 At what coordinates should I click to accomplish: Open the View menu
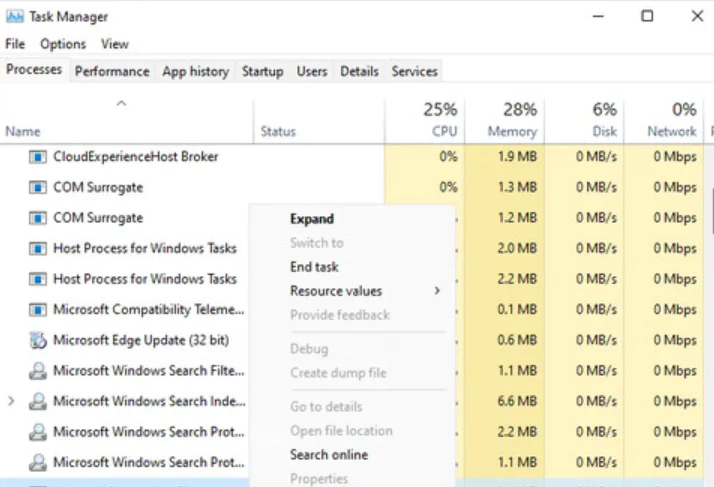115,44
